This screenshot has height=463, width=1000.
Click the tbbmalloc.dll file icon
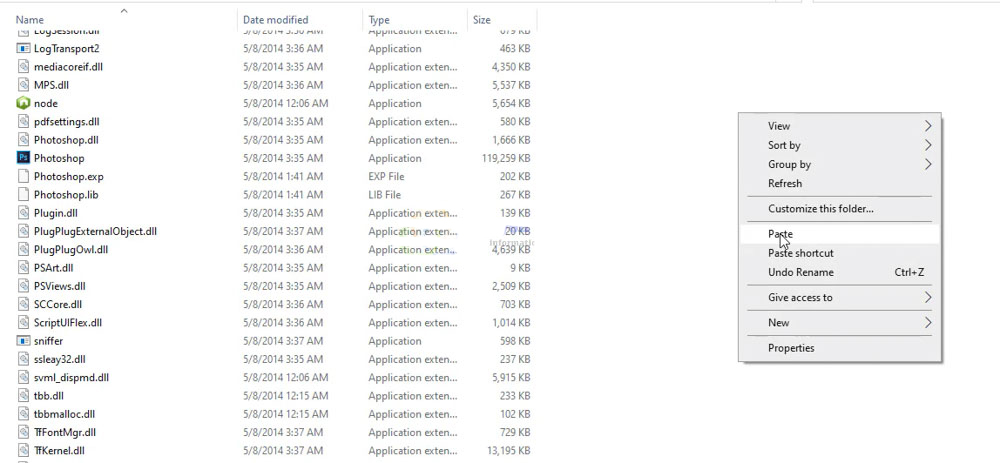point(23,414)
